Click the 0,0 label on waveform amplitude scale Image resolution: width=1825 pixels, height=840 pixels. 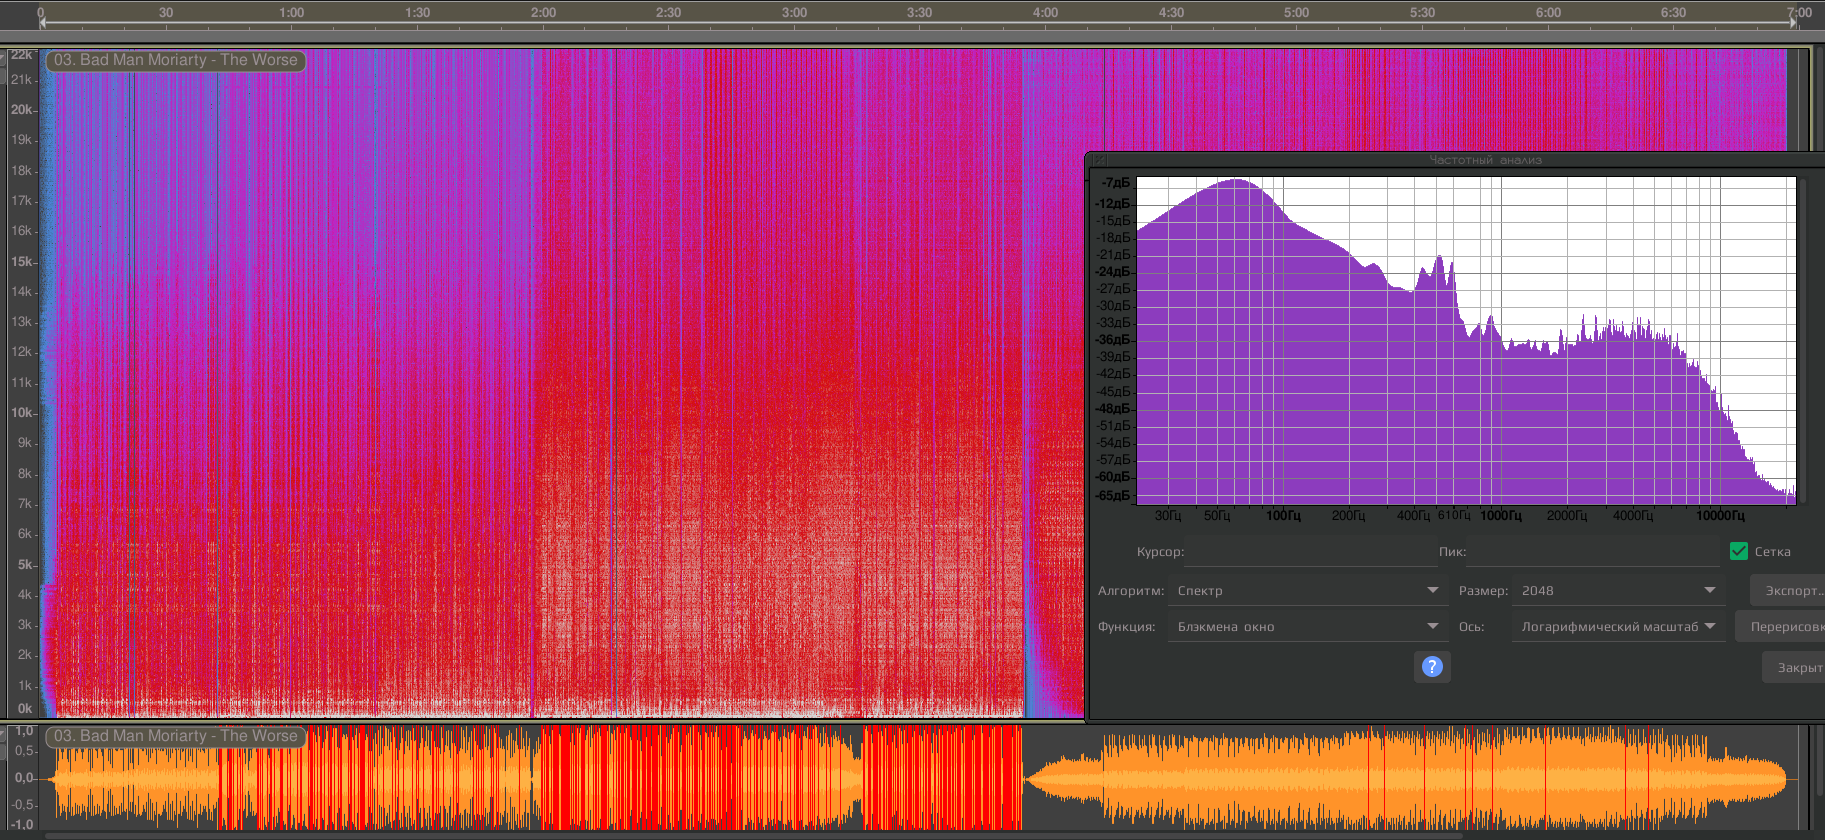[x=24, y=778]
